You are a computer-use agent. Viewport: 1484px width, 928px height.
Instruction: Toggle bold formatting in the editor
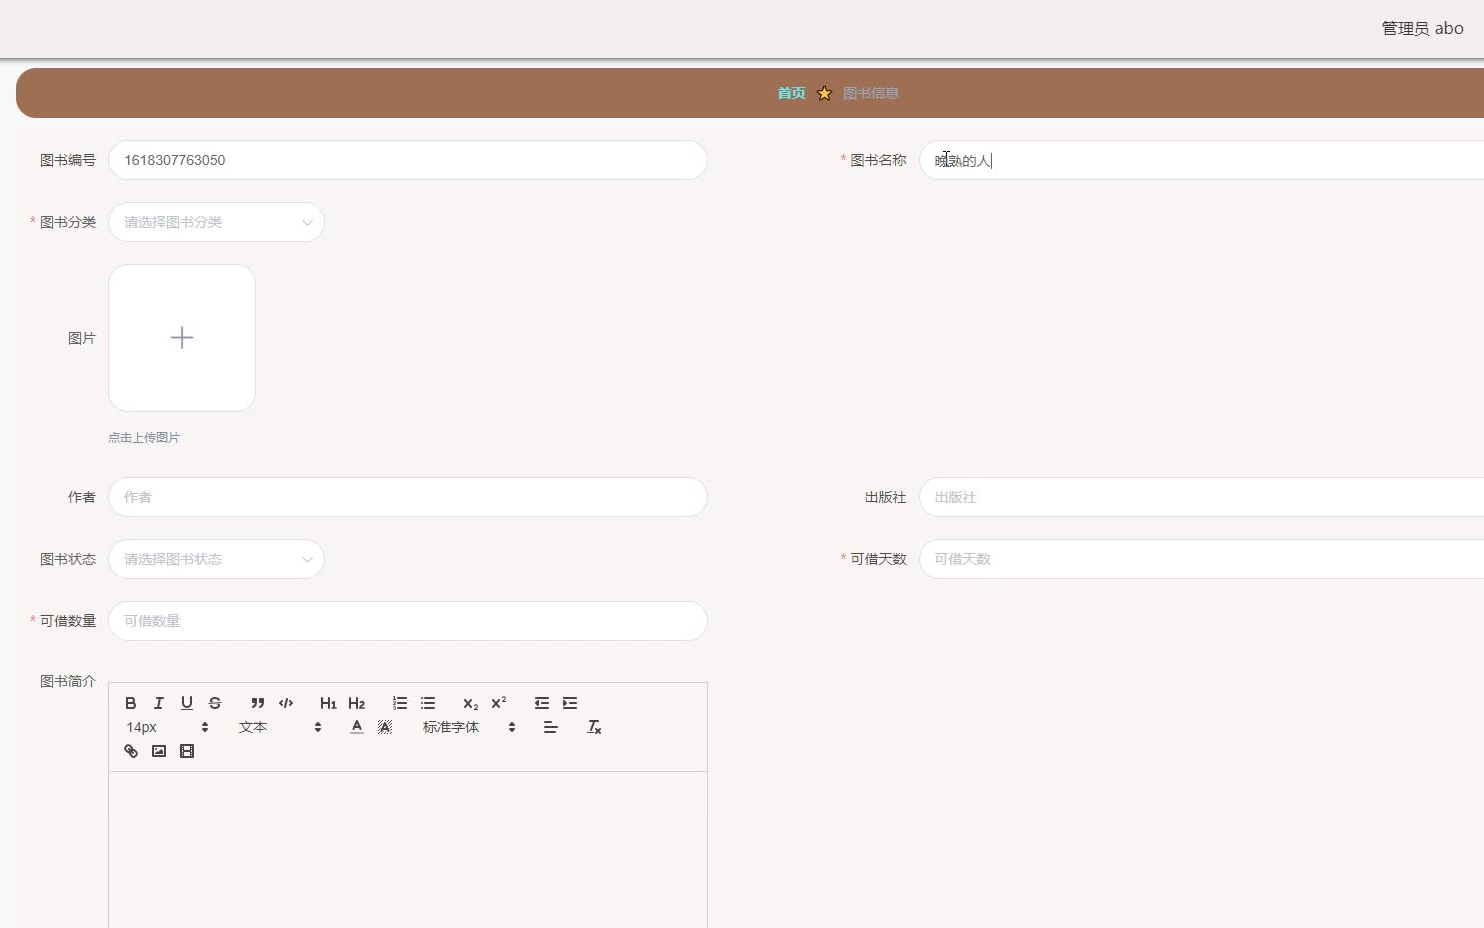(131, 703)
